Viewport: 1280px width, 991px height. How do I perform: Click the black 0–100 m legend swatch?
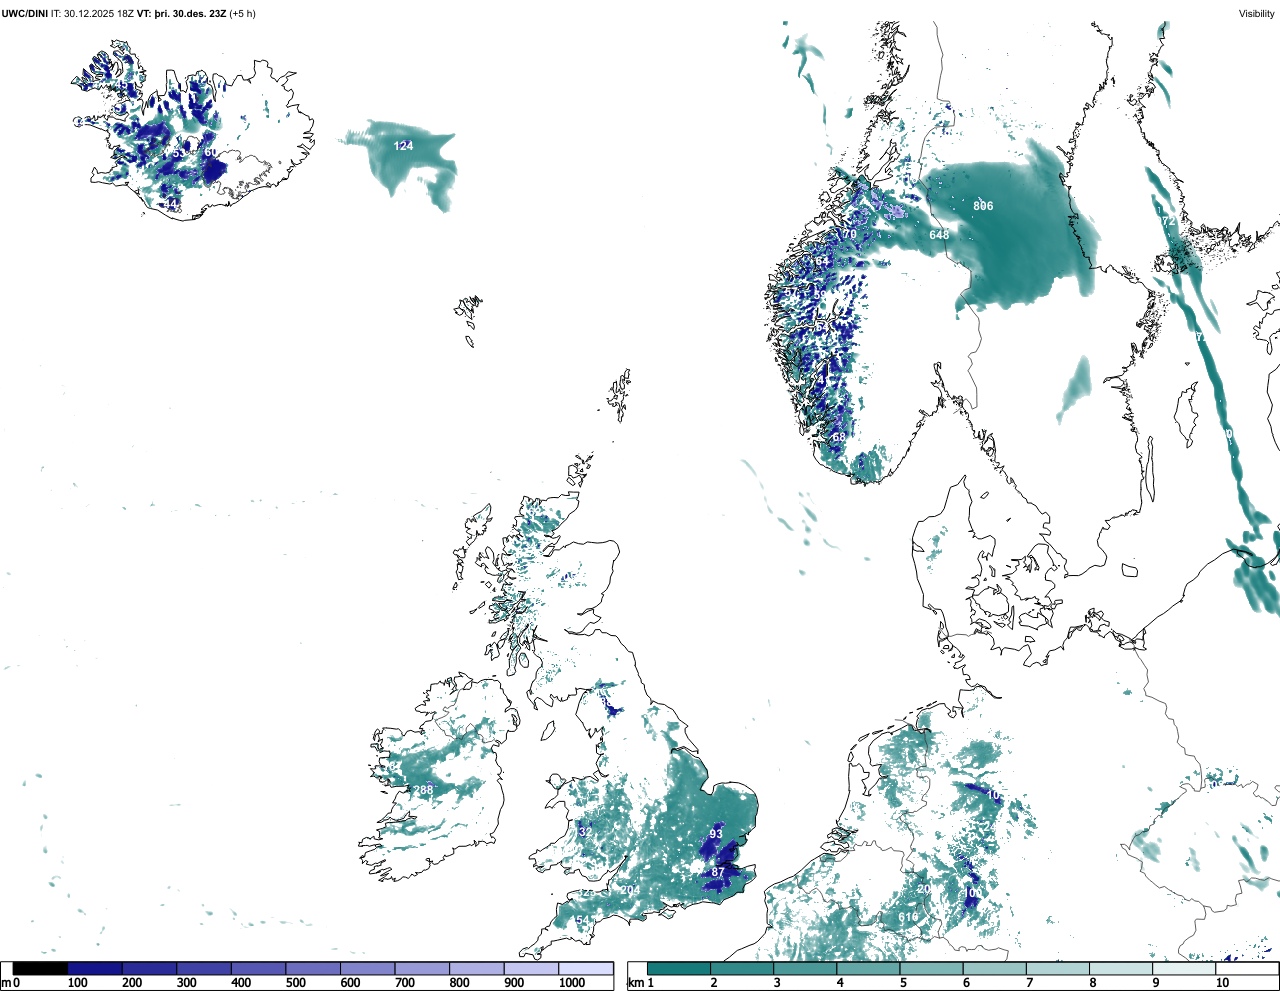(41, 968)
